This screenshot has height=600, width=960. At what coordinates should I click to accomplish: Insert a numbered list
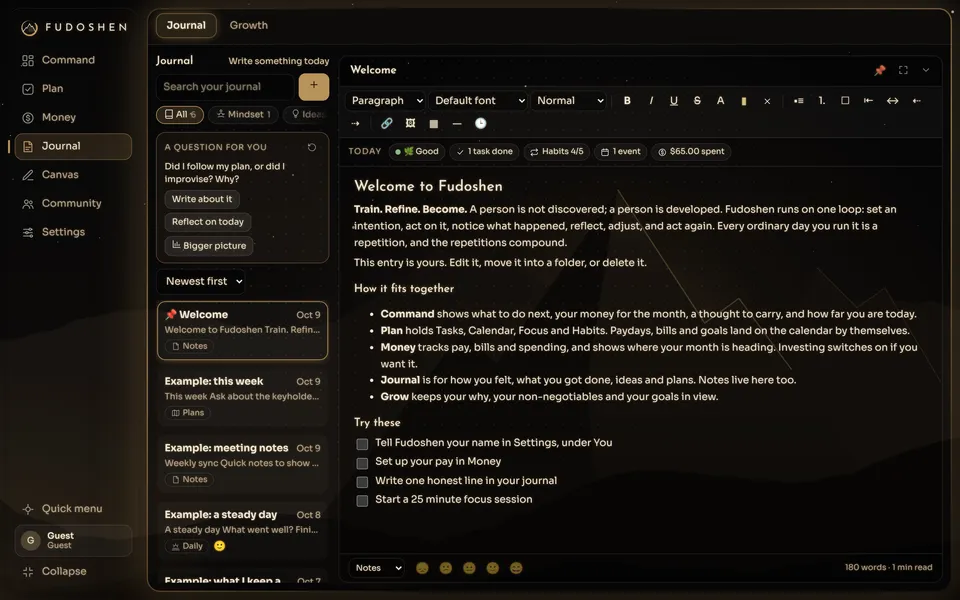[x=822, y=100]
